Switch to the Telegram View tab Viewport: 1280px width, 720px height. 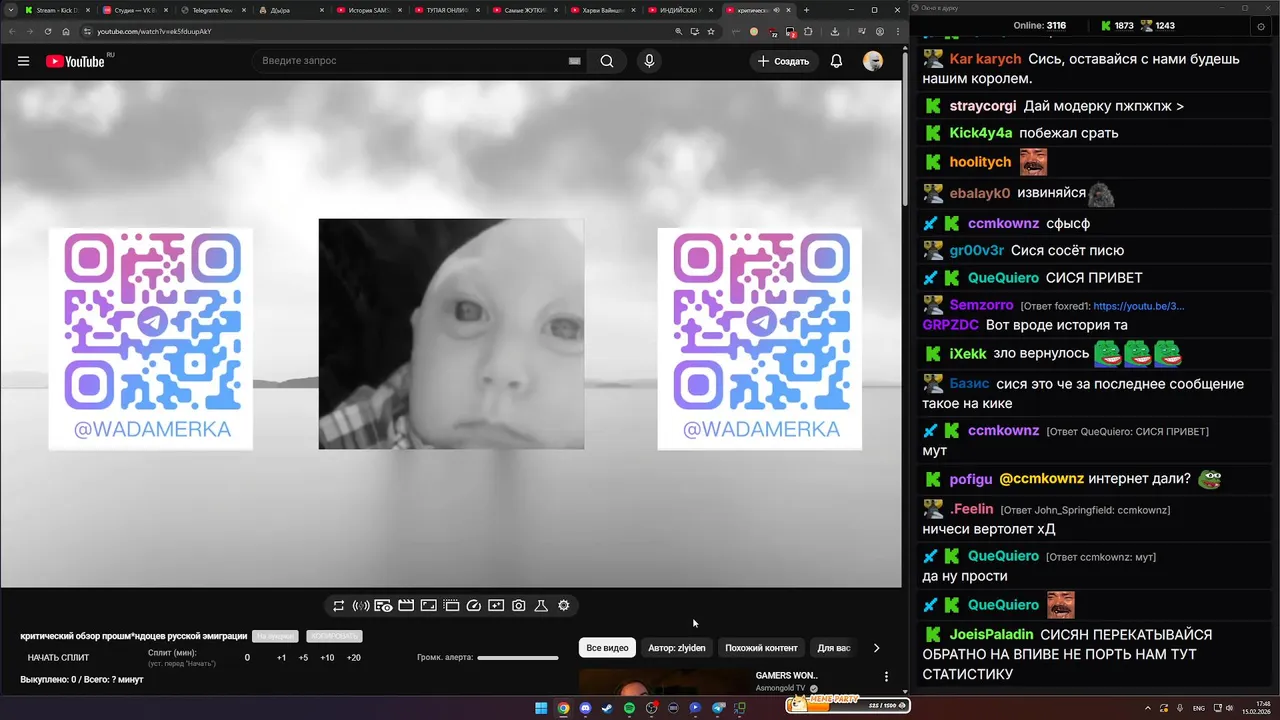(x=215, y=10)
